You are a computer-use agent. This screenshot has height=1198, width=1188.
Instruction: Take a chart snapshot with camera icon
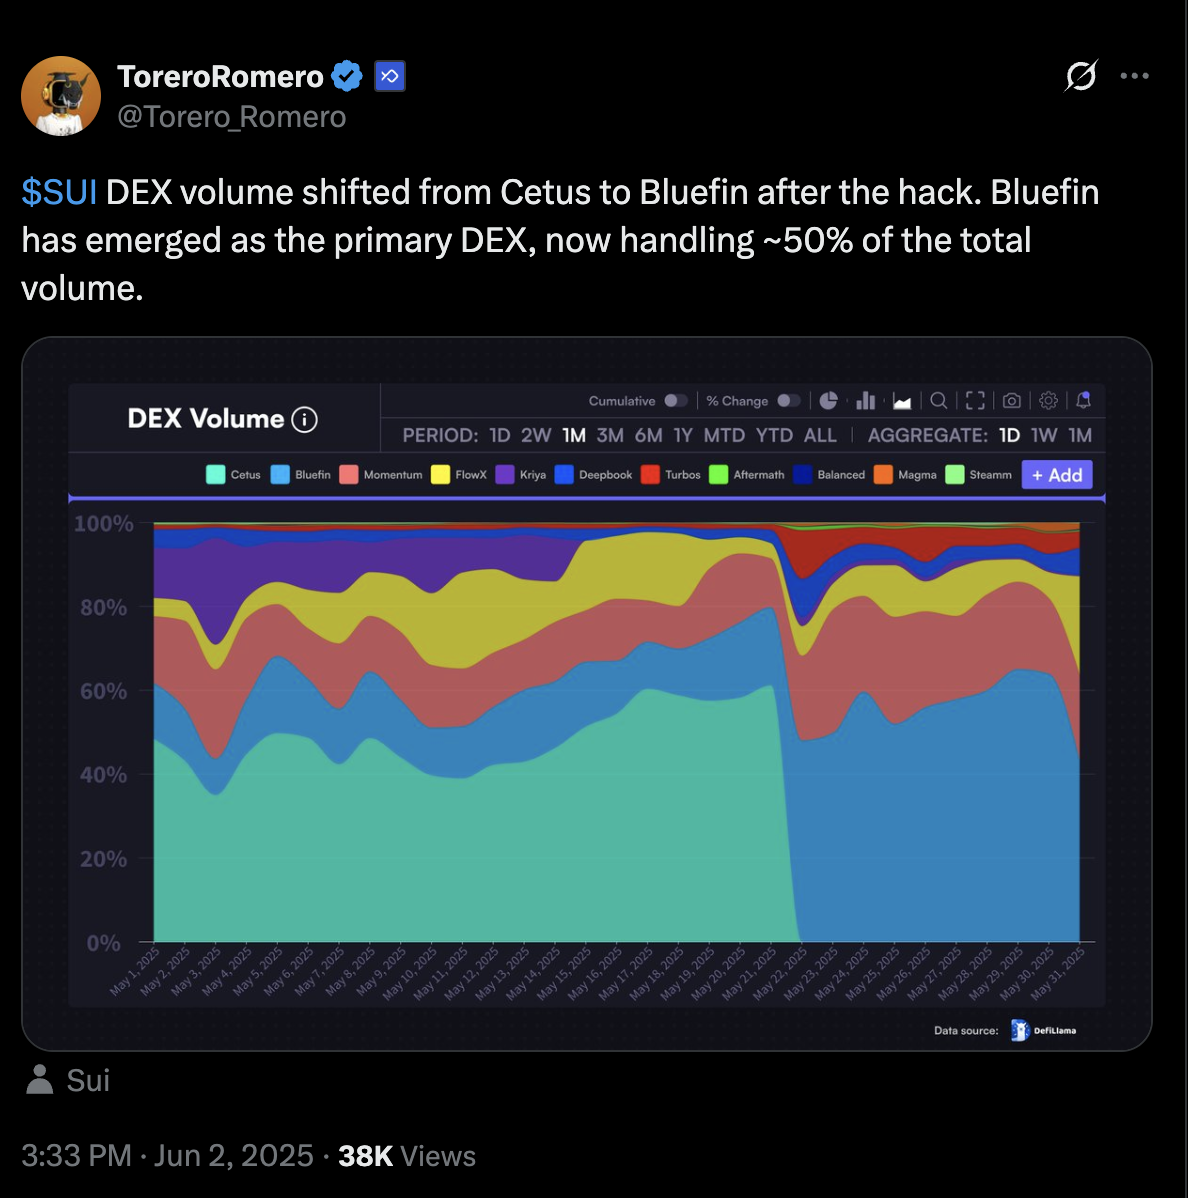pos(1012,400)
